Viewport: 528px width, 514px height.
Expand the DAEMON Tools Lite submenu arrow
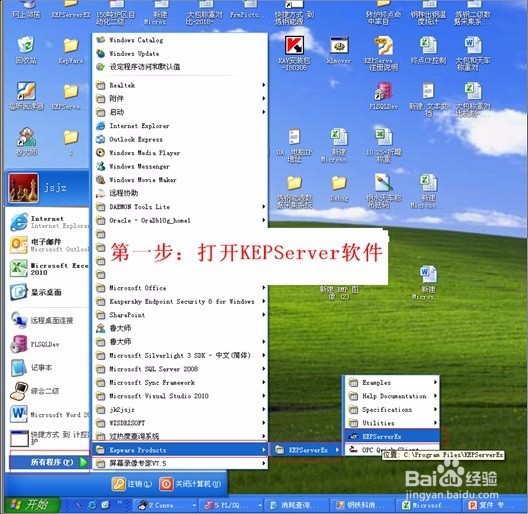pos(264,207)
